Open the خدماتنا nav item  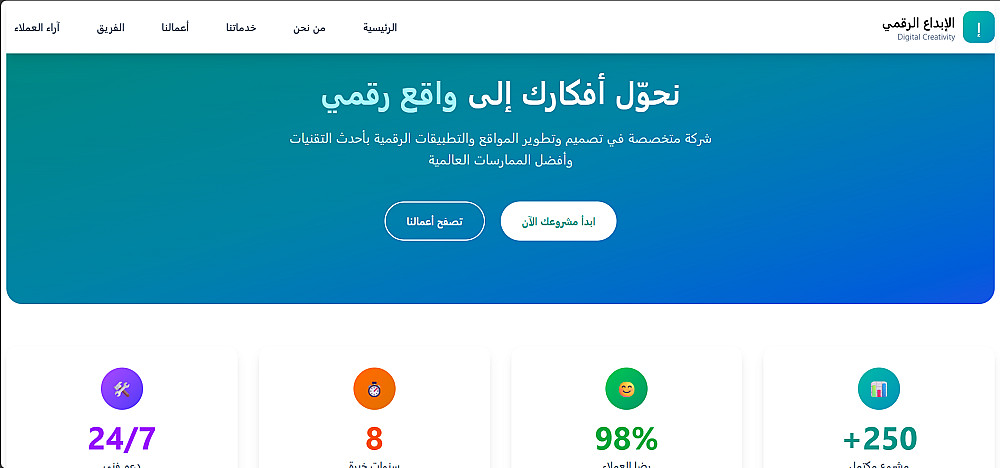click(241, 28)
